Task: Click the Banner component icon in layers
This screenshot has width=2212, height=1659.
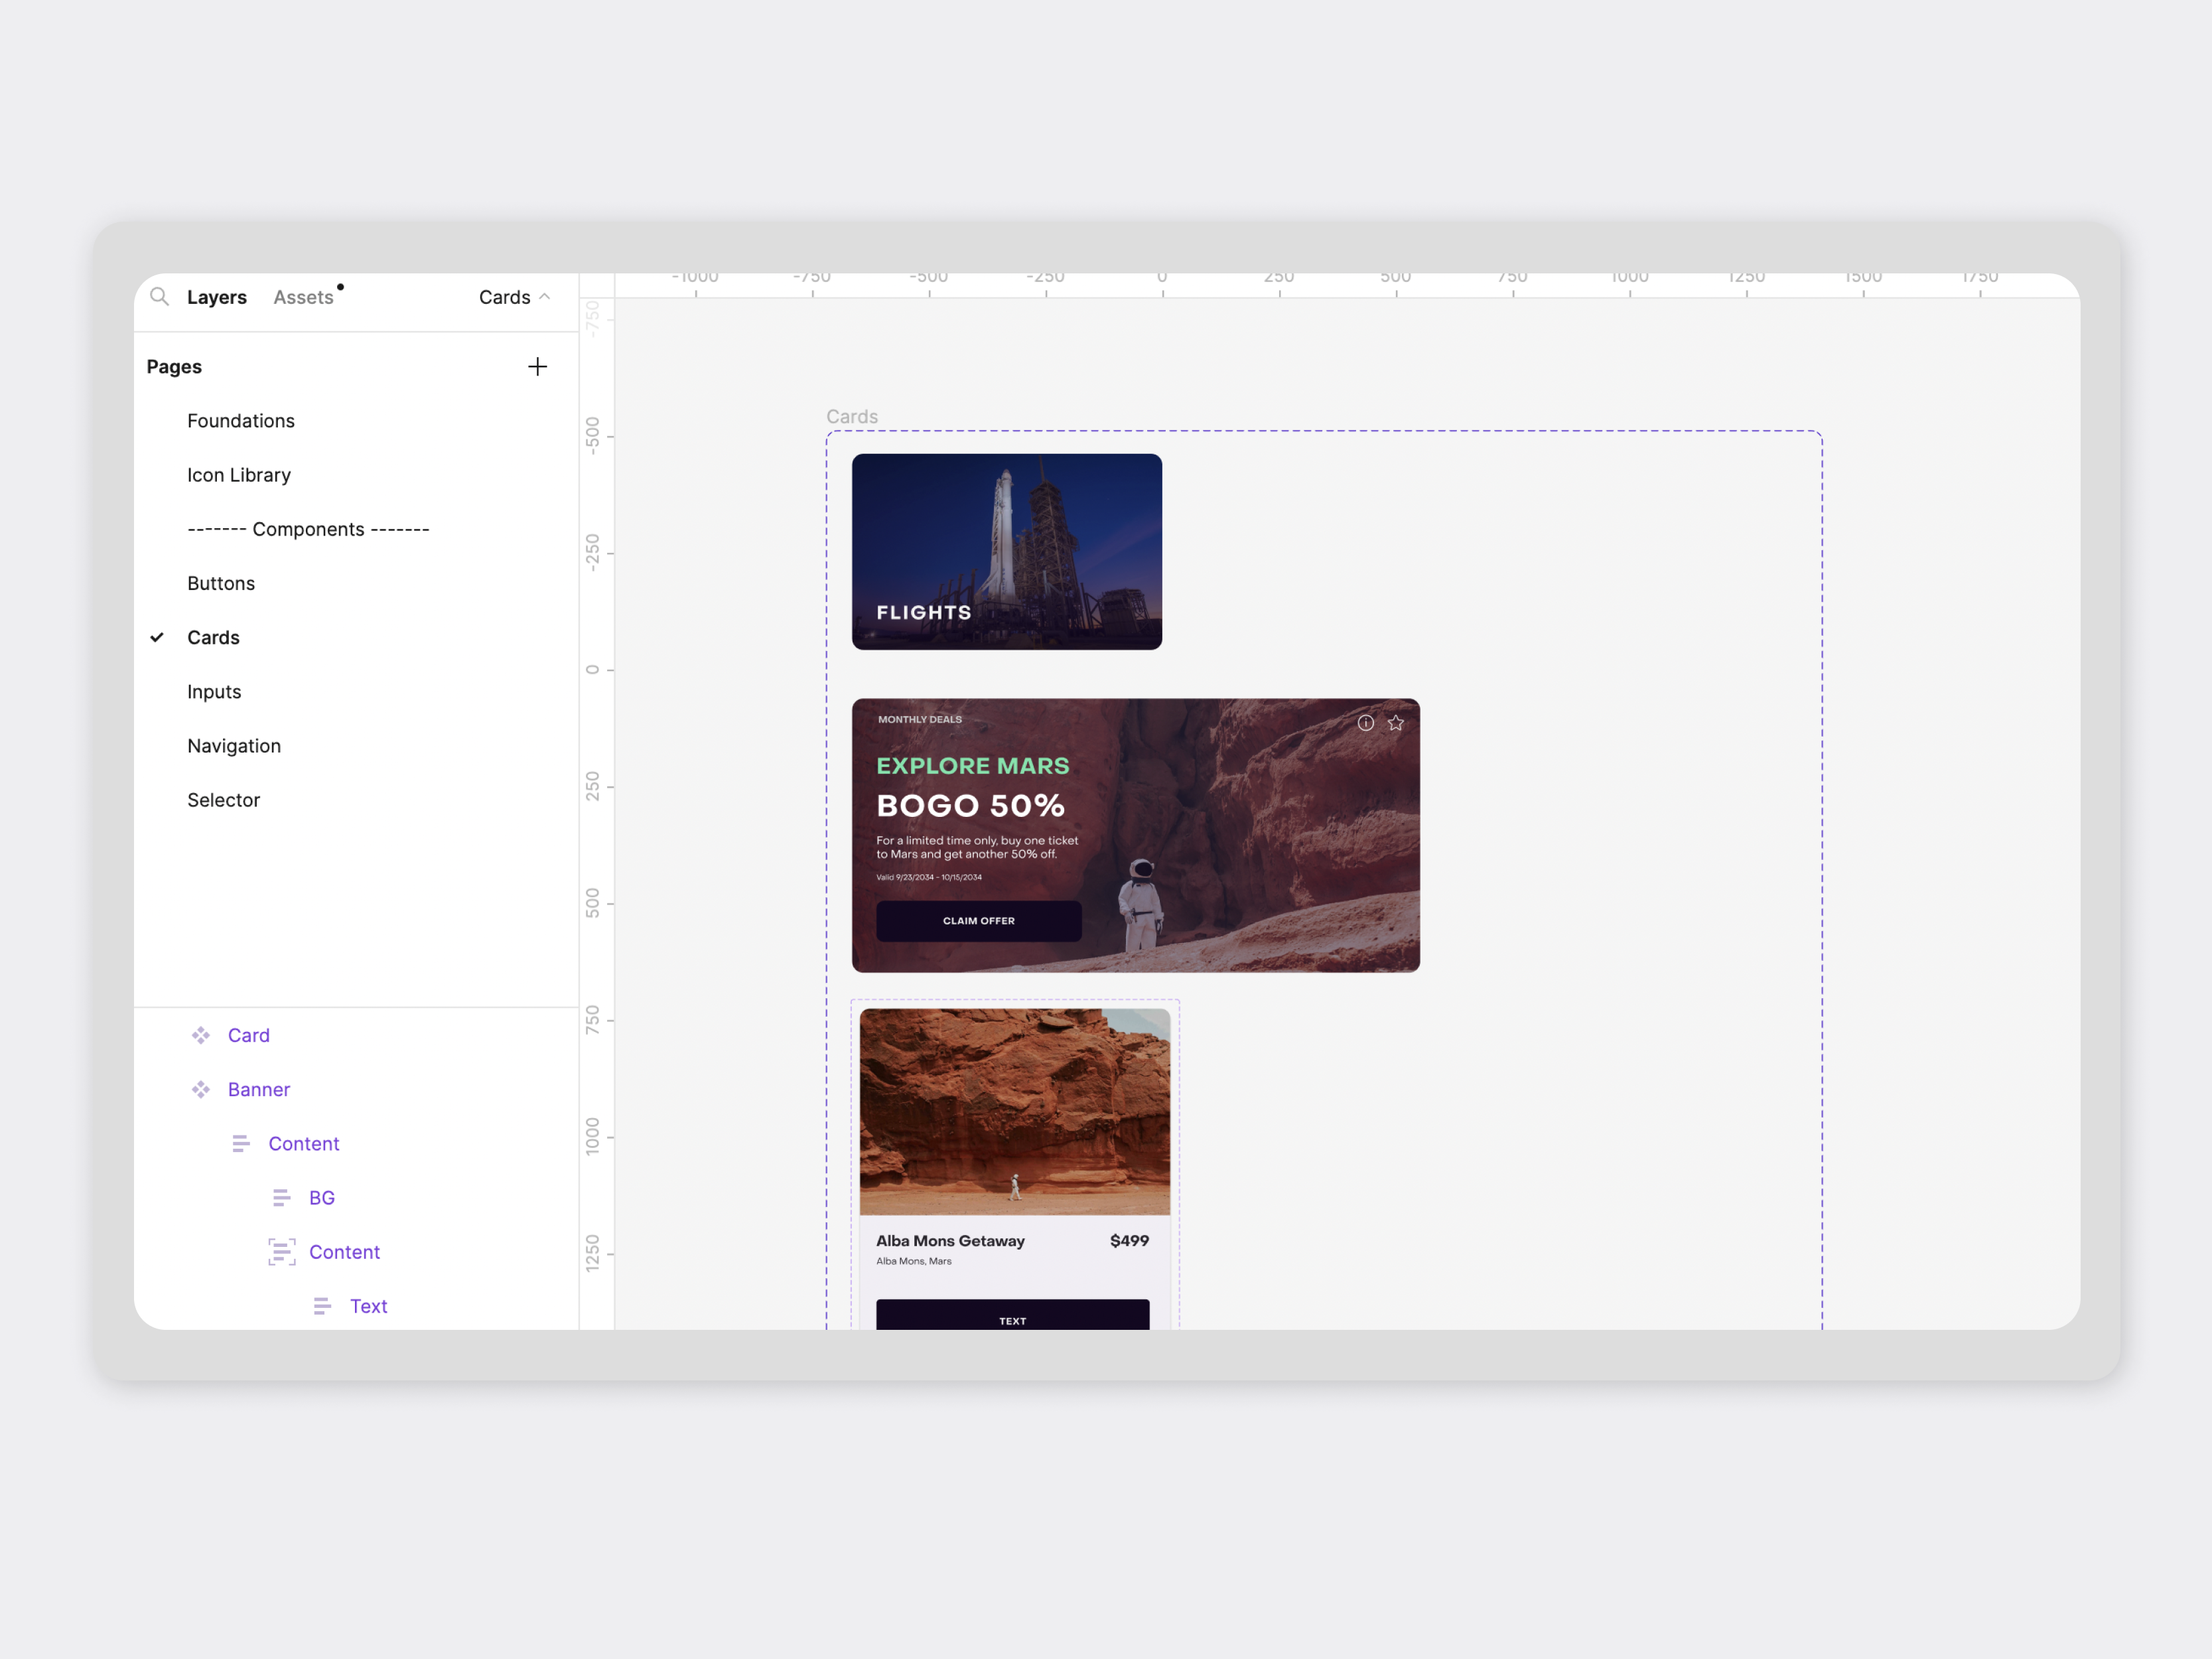Action: click(x=201, y=1089)
